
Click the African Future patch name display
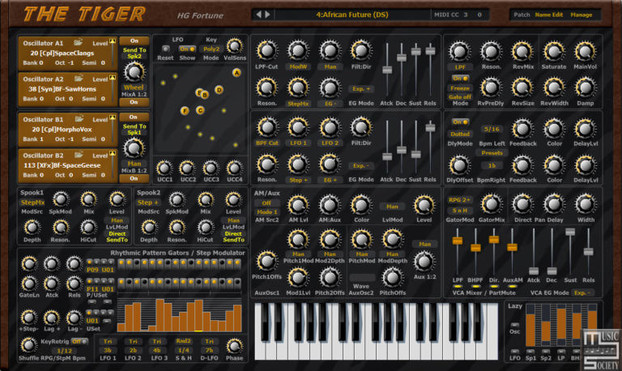(x=352, y=15)
